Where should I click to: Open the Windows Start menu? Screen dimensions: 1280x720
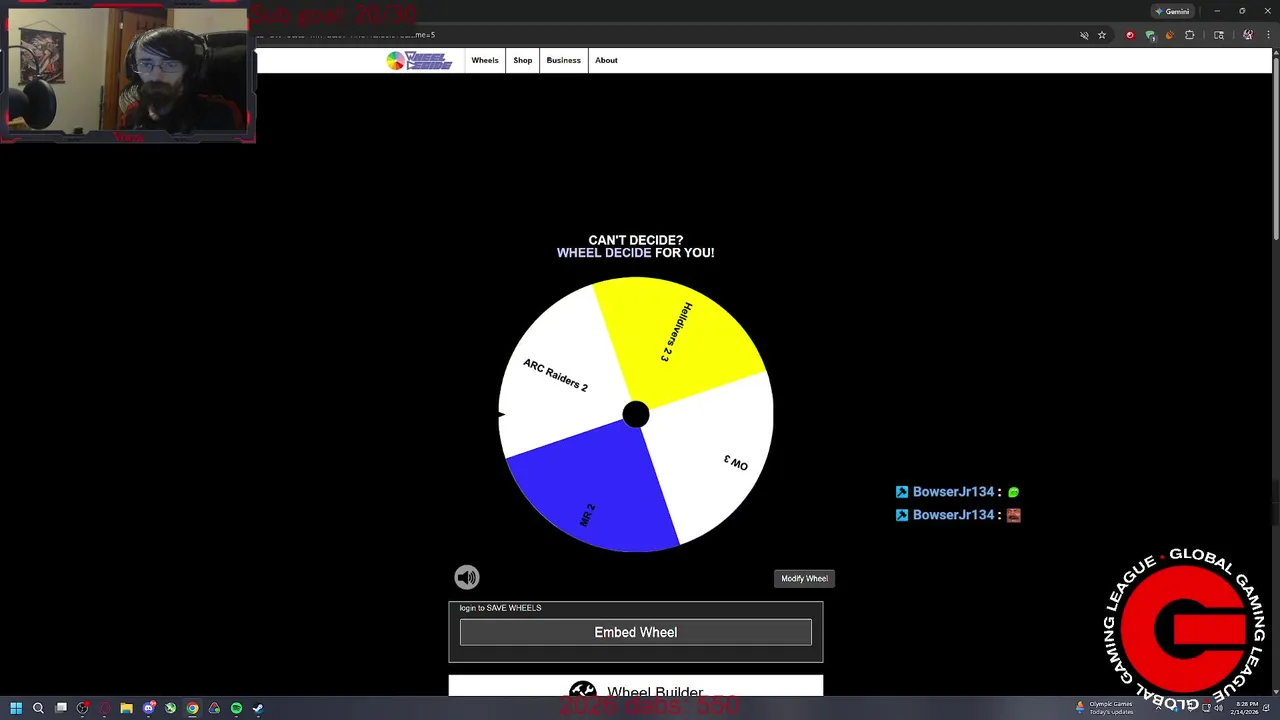pyautogui.click(x=16, y=708)
